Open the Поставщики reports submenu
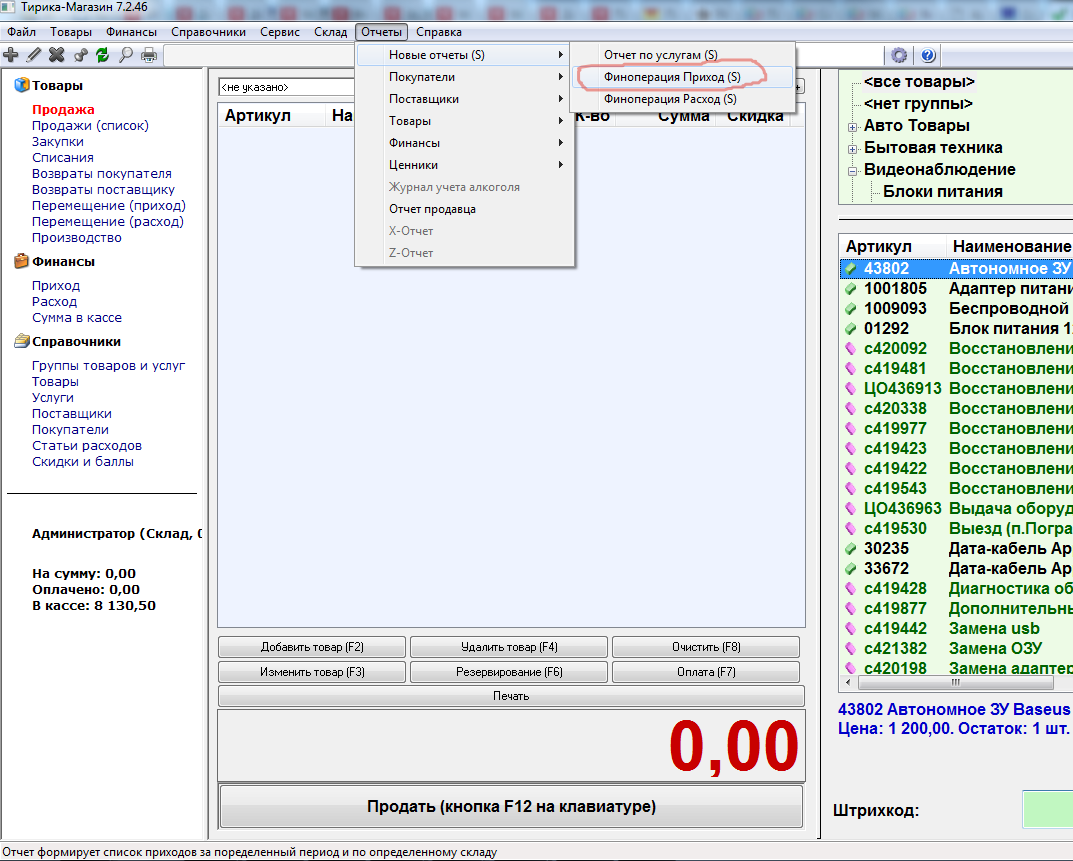The image size is (1073, 861). [x=465, y=99]
